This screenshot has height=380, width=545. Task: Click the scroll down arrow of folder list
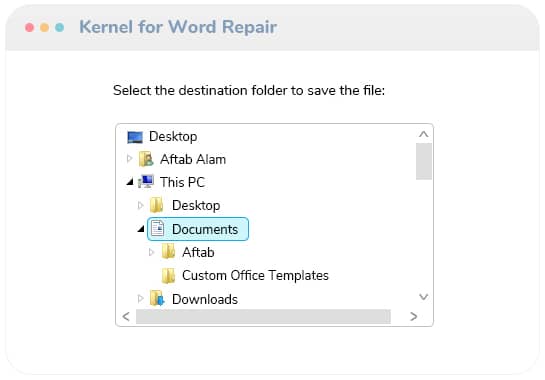[424, 297]
